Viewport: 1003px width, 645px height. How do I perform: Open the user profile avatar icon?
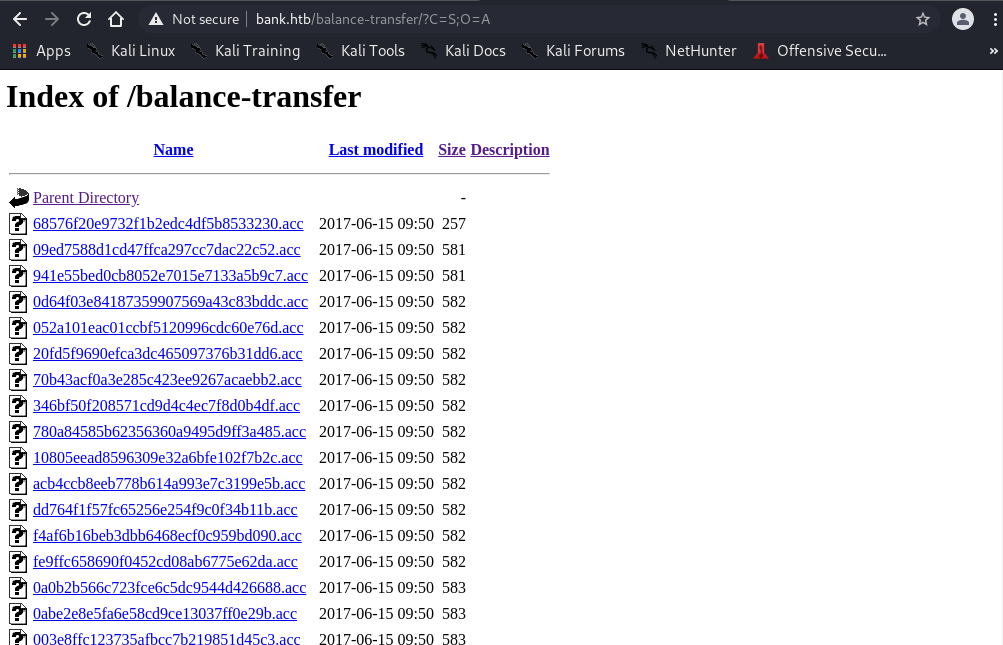[x=962, y=19]
